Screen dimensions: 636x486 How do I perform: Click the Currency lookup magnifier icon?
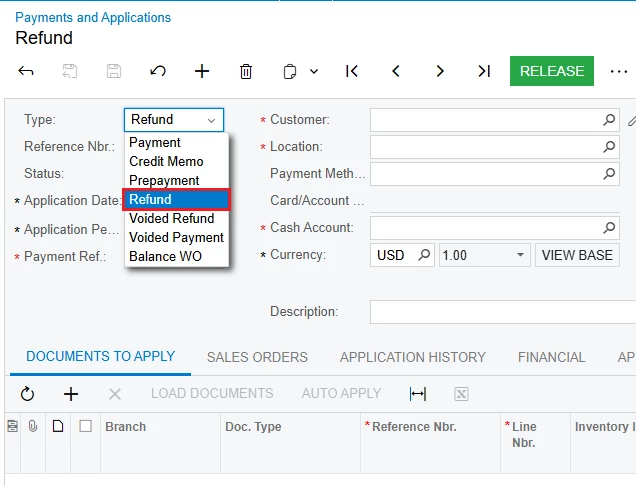(x=424, y=255)
